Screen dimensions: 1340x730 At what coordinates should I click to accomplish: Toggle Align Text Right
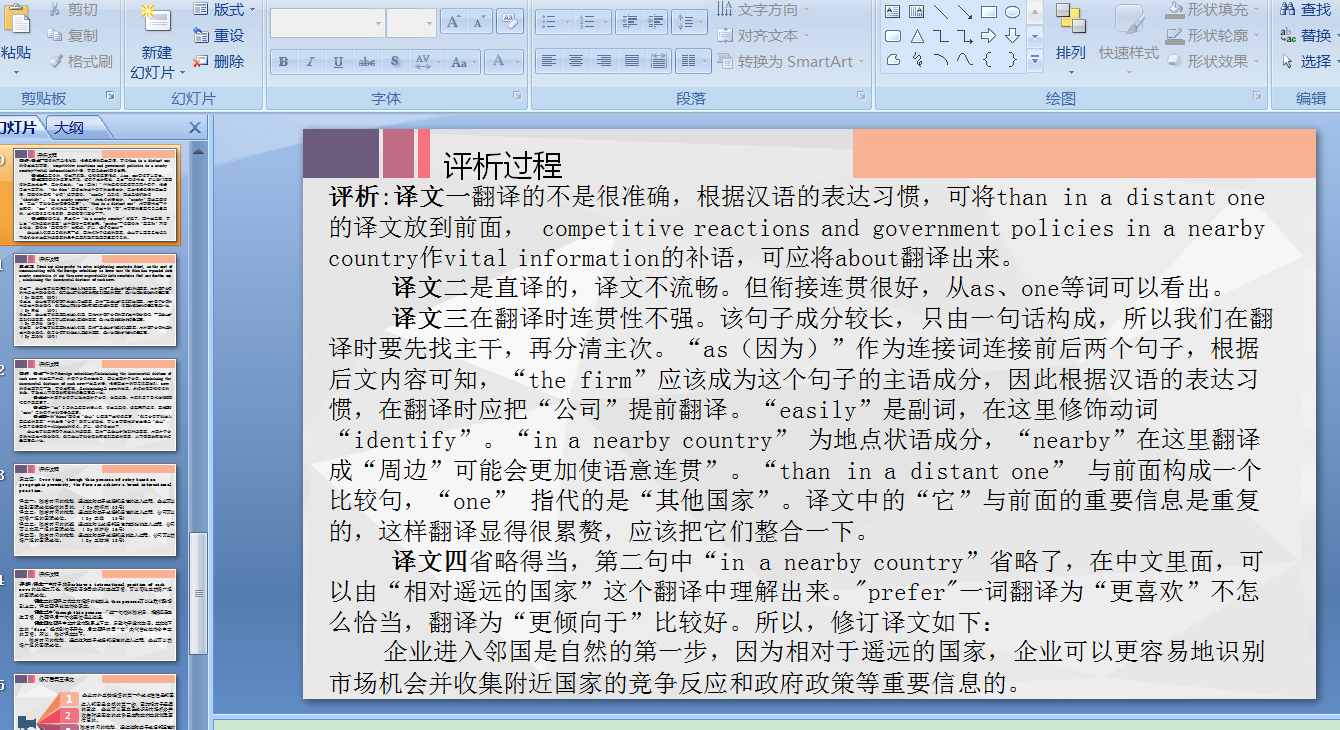(603, 61)
